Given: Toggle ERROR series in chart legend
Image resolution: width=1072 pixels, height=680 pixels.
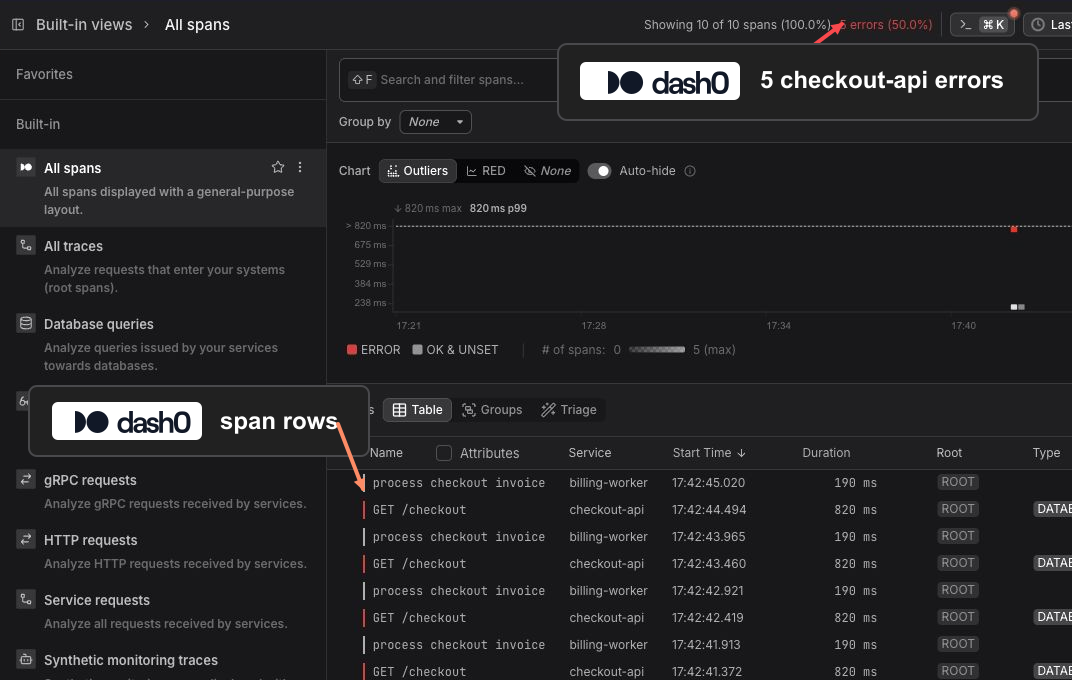Looking at the screenshot, I should pyautogui.click(x=373, y=350).
